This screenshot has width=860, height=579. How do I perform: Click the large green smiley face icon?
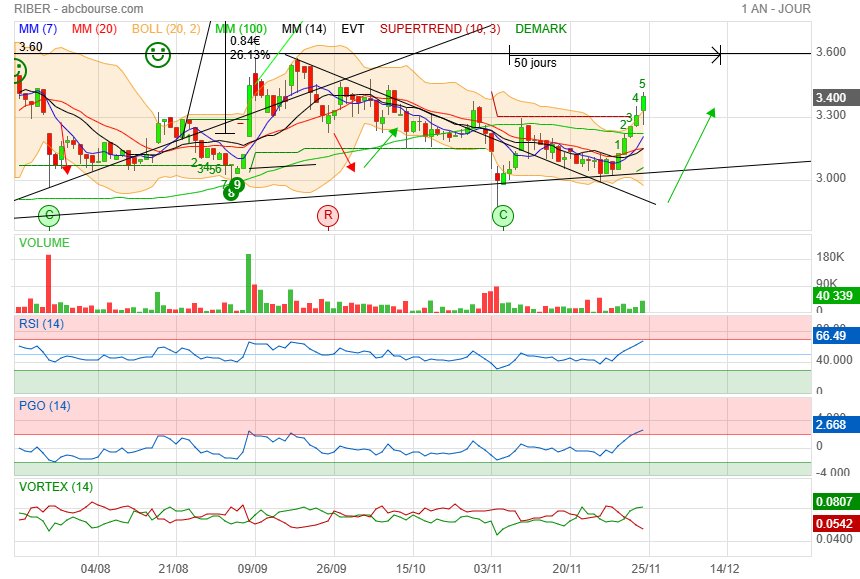[156, 55]
